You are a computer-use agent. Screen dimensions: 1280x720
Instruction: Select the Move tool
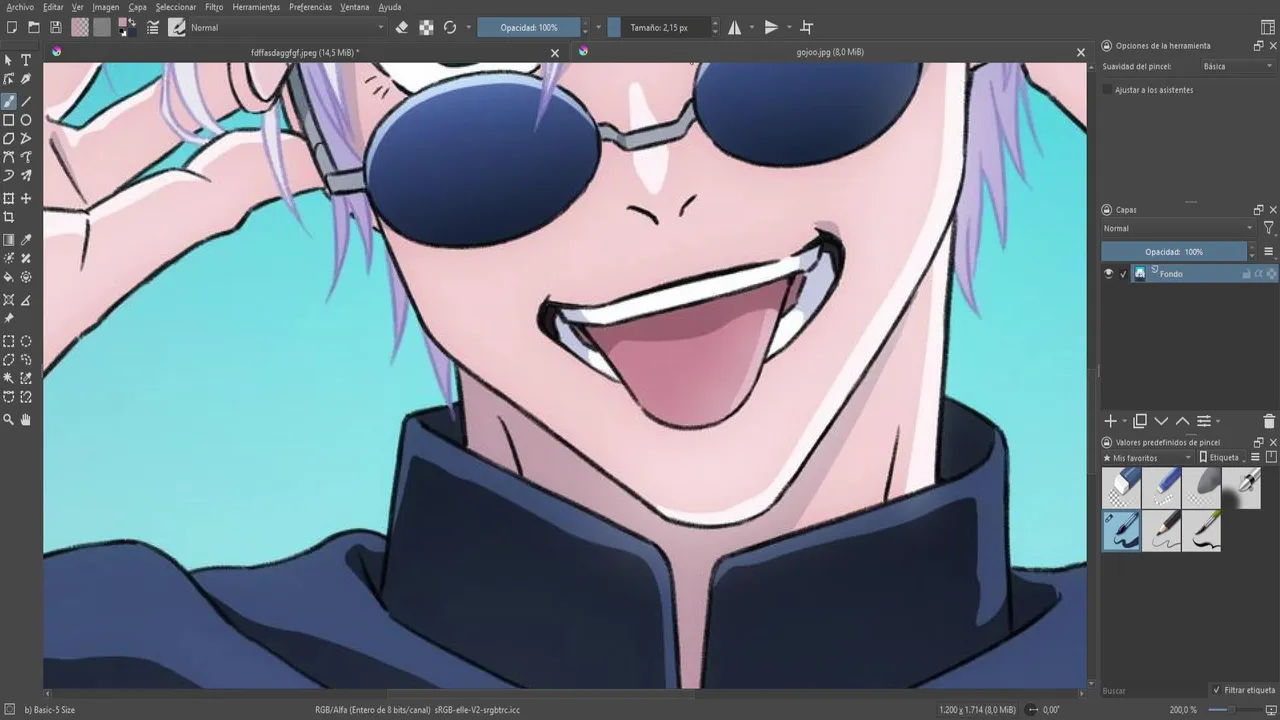[26, 198]
